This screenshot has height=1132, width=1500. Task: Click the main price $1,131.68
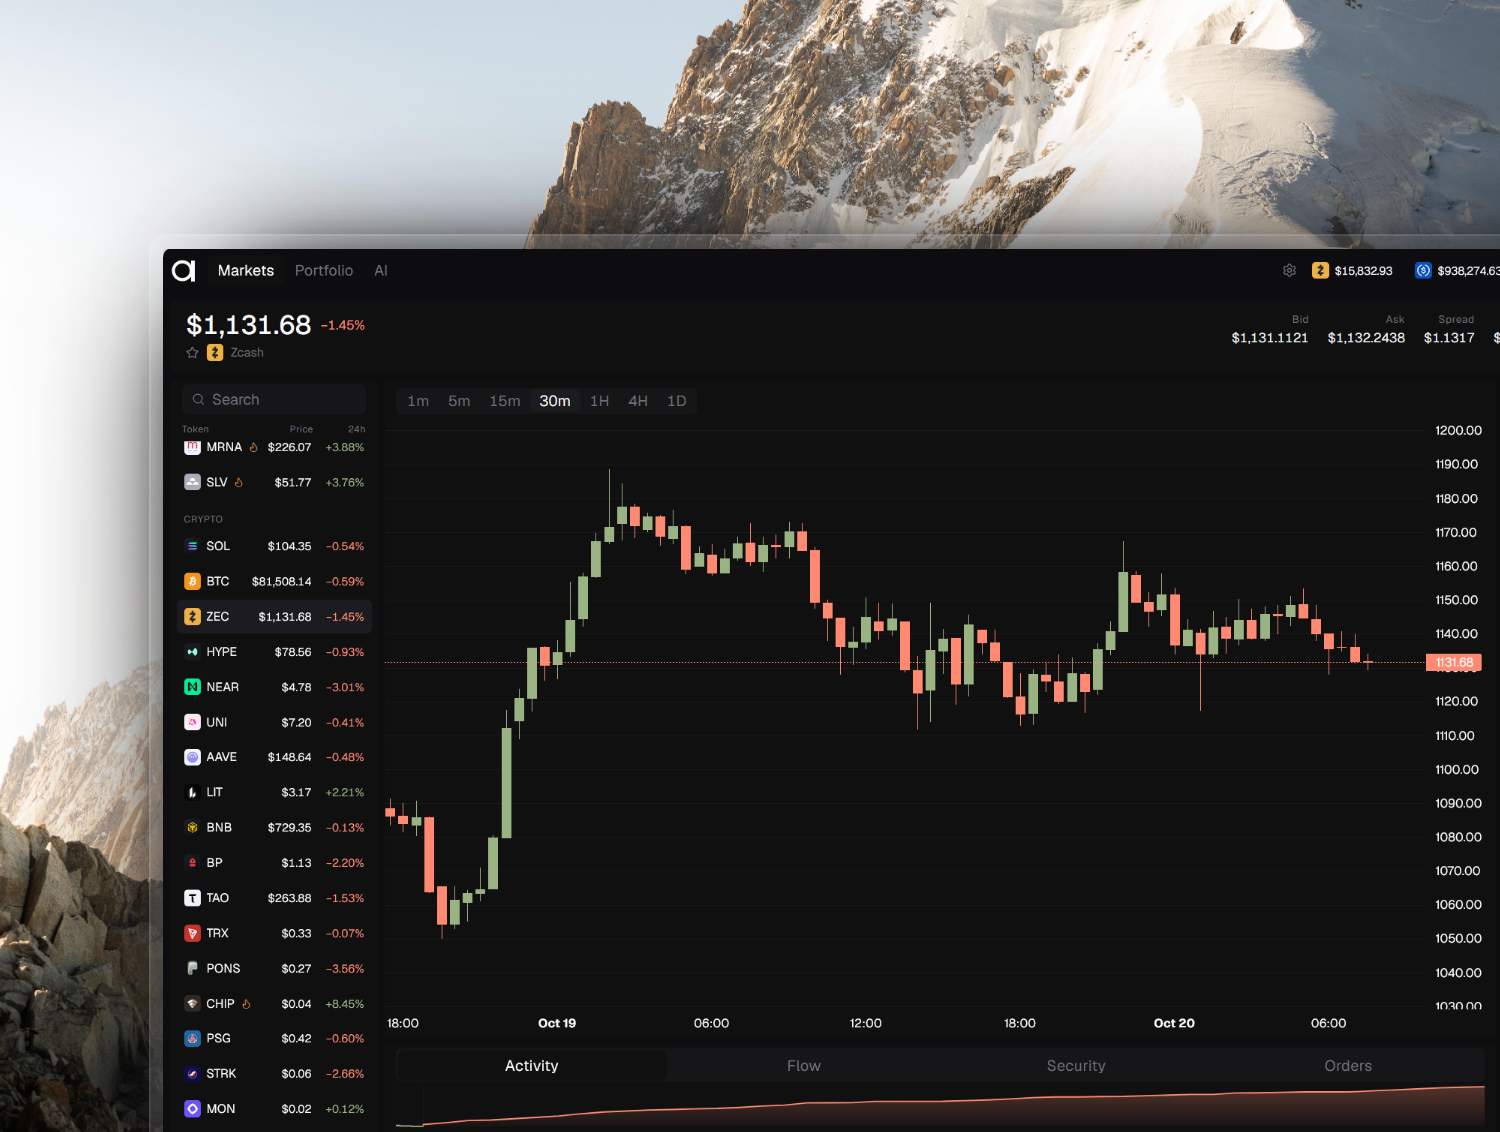coord(249,325)
